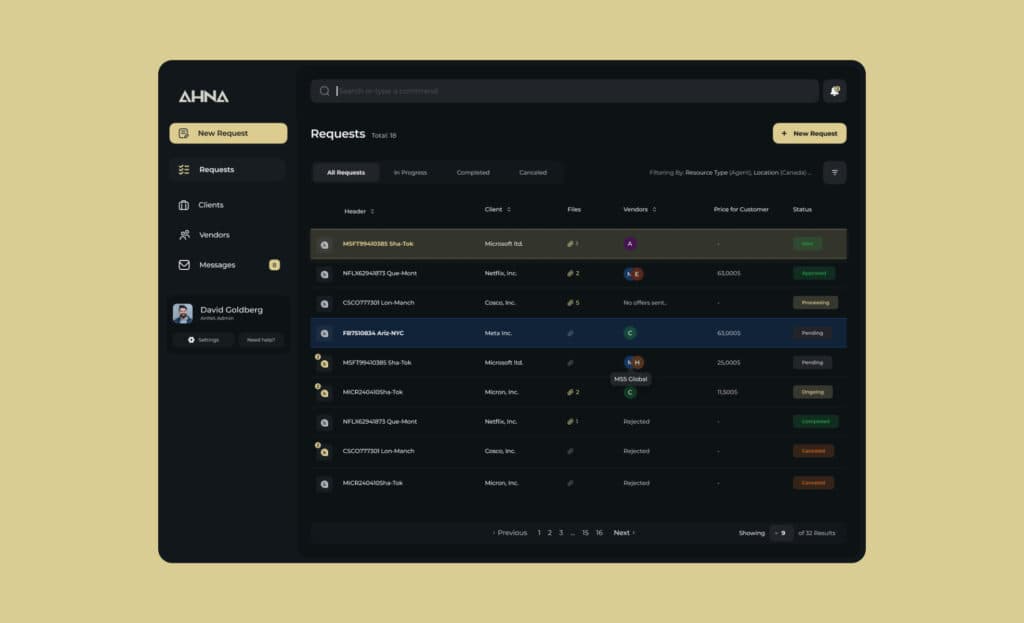Click the New status badge
This screenshot has height=623, width=1024.
pyautogui.click(x=807, y=244)
